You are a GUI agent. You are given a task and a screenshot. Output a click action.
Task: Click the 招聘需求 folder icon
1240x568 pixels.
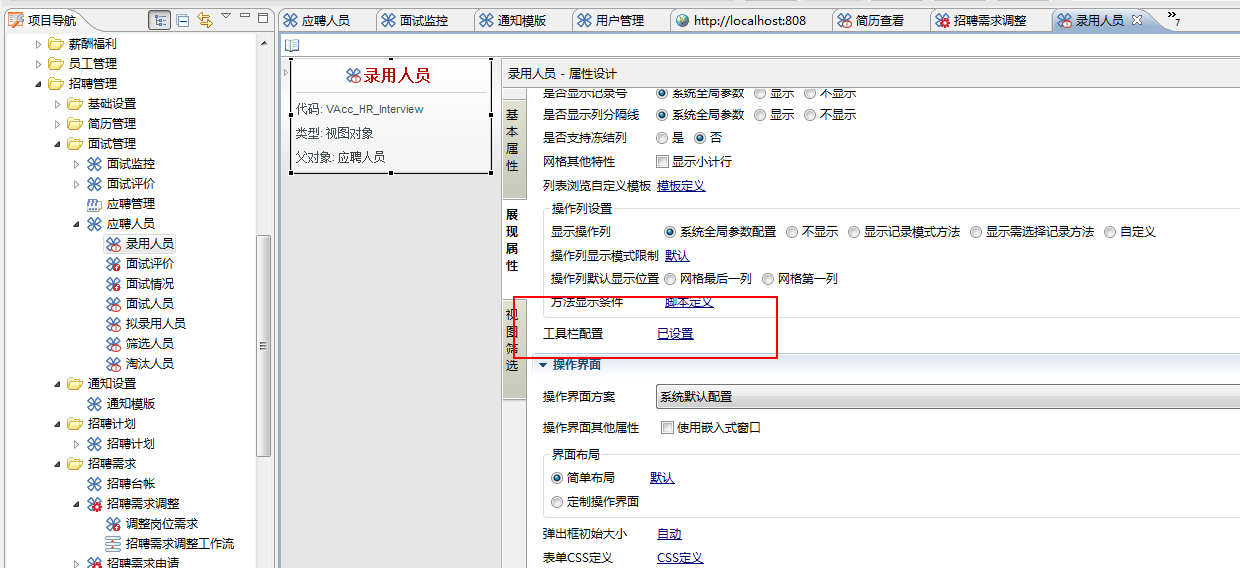point(75,463)
